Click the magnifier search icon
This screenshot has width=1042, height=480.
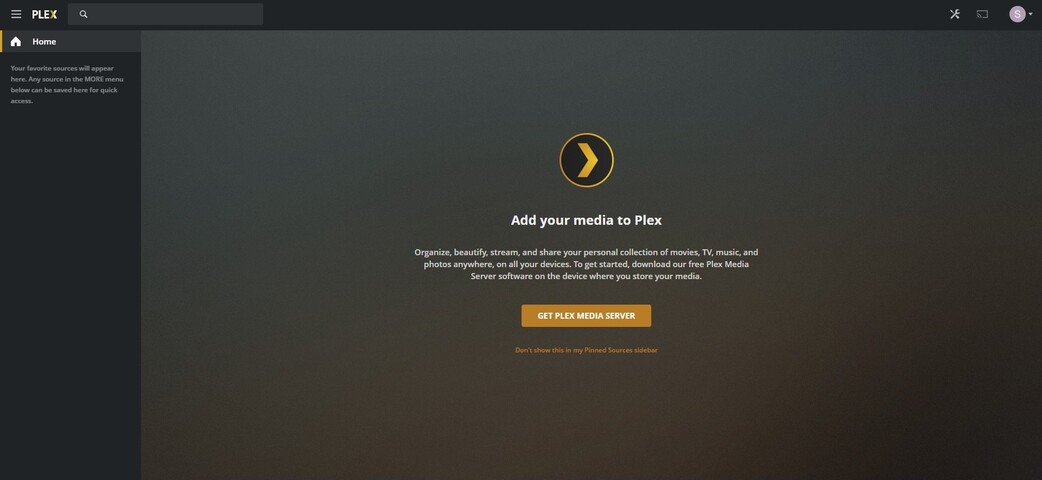(x=83, y=14)
